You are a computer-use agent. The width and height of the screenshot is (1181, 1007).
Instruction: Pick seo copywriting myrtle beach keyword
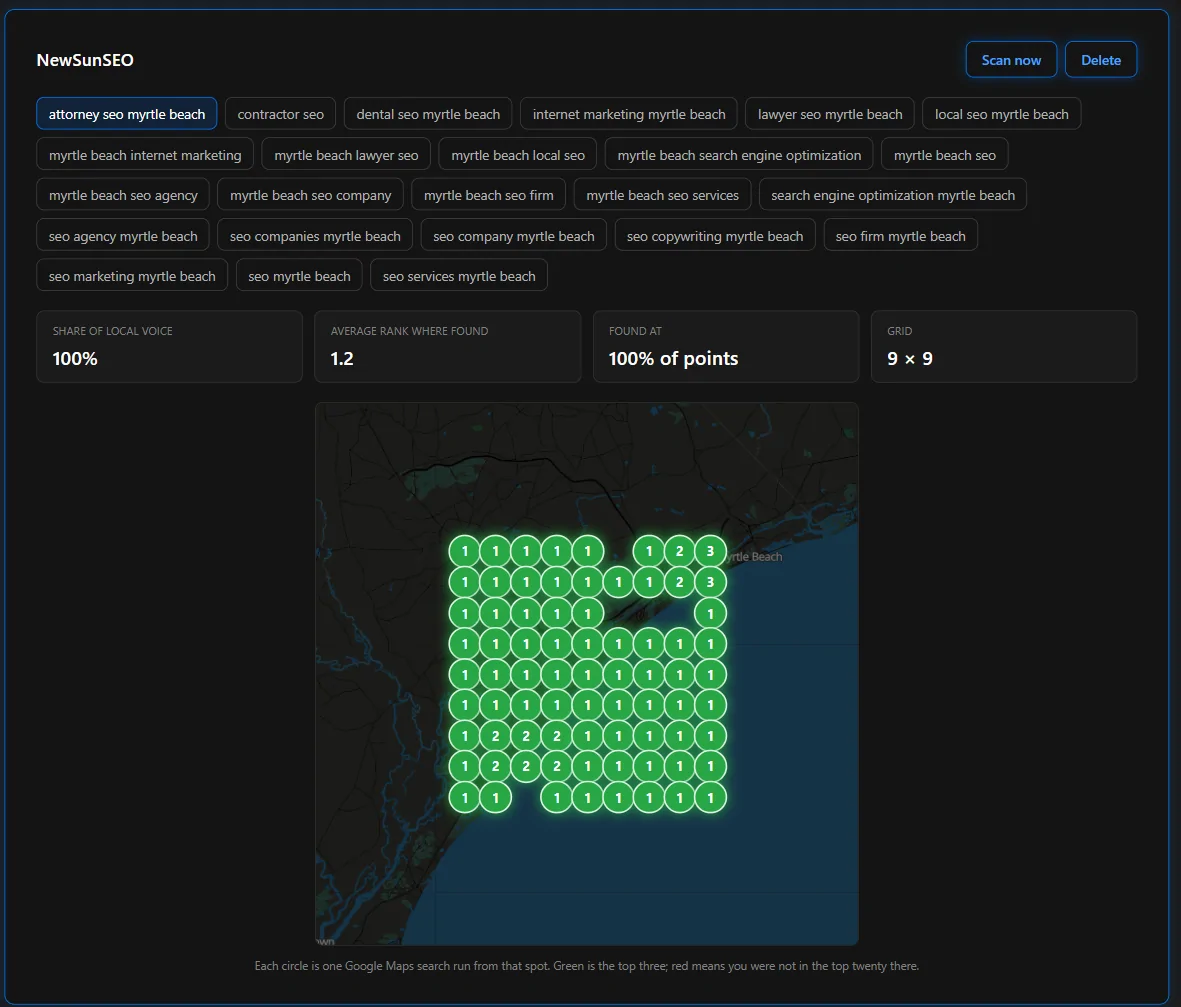tap(715, 236)
